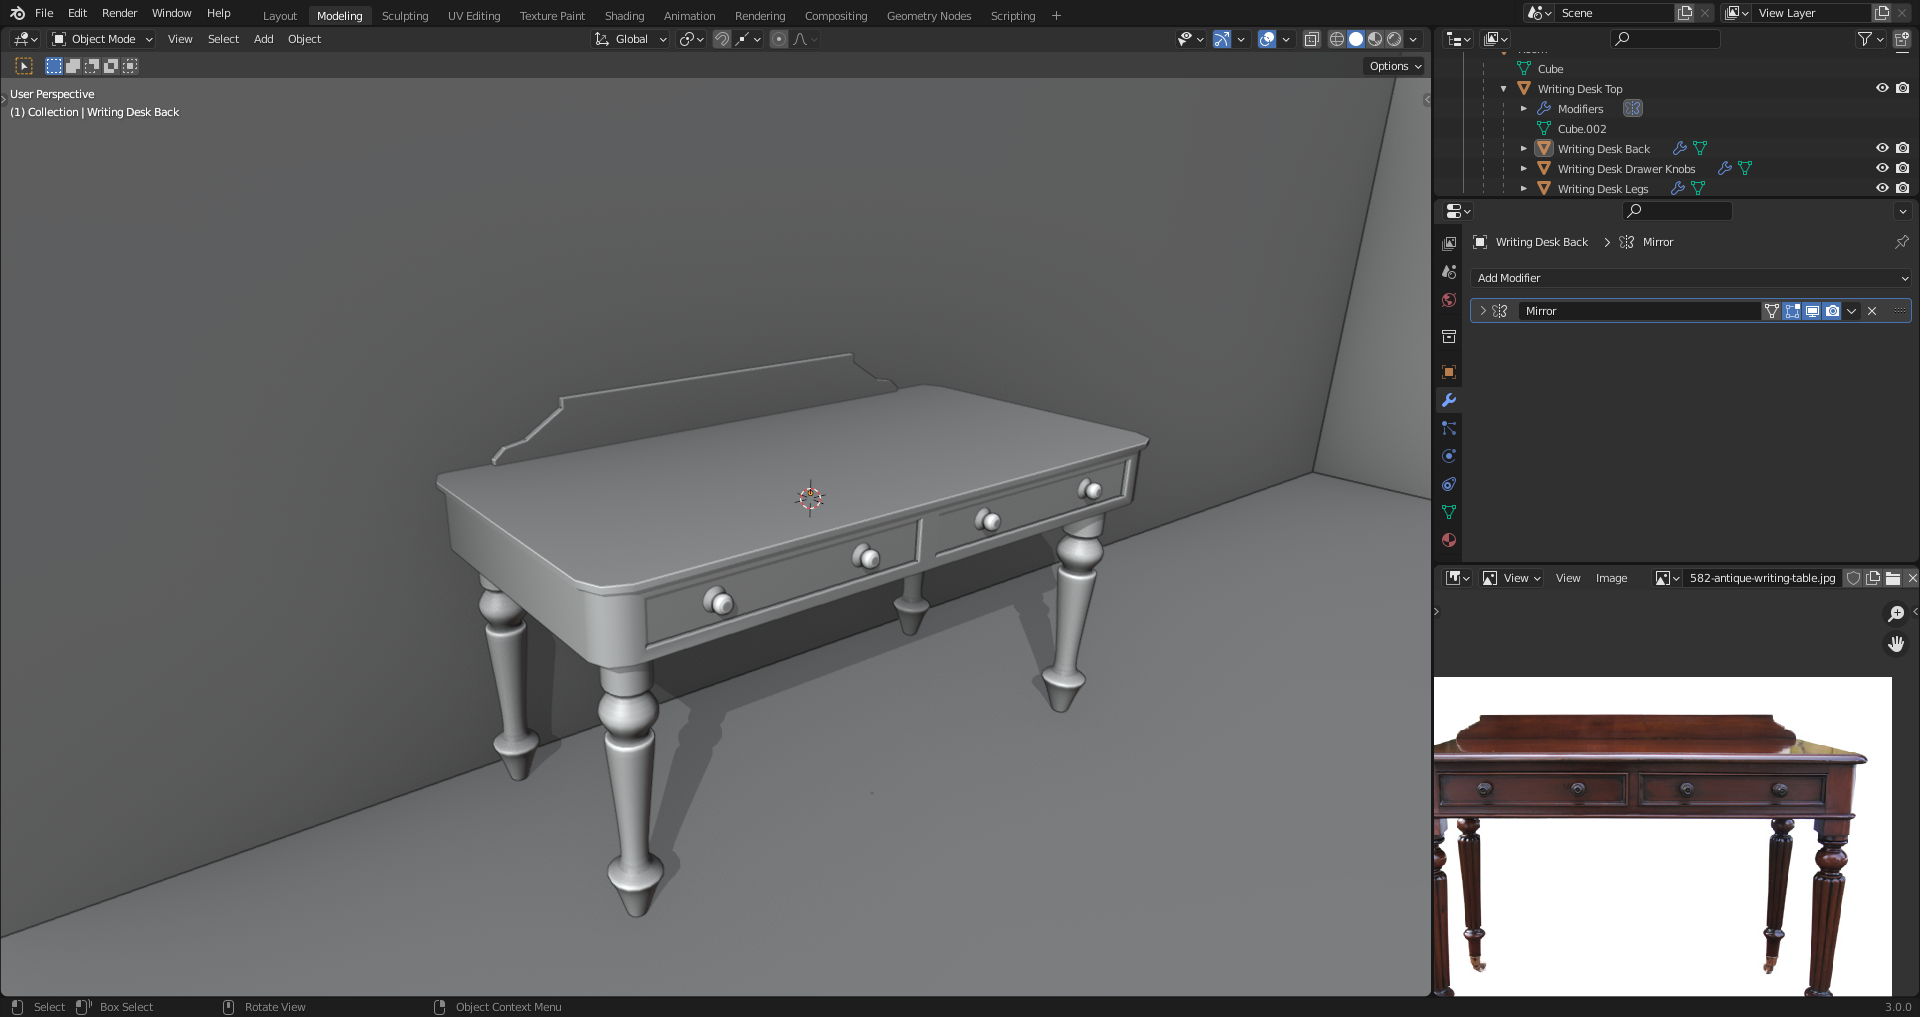Viewport: 1920px width, 1017px height.
Task: Hide Writing Desk Legs in viewport
Action: [x=1882, y=188]
